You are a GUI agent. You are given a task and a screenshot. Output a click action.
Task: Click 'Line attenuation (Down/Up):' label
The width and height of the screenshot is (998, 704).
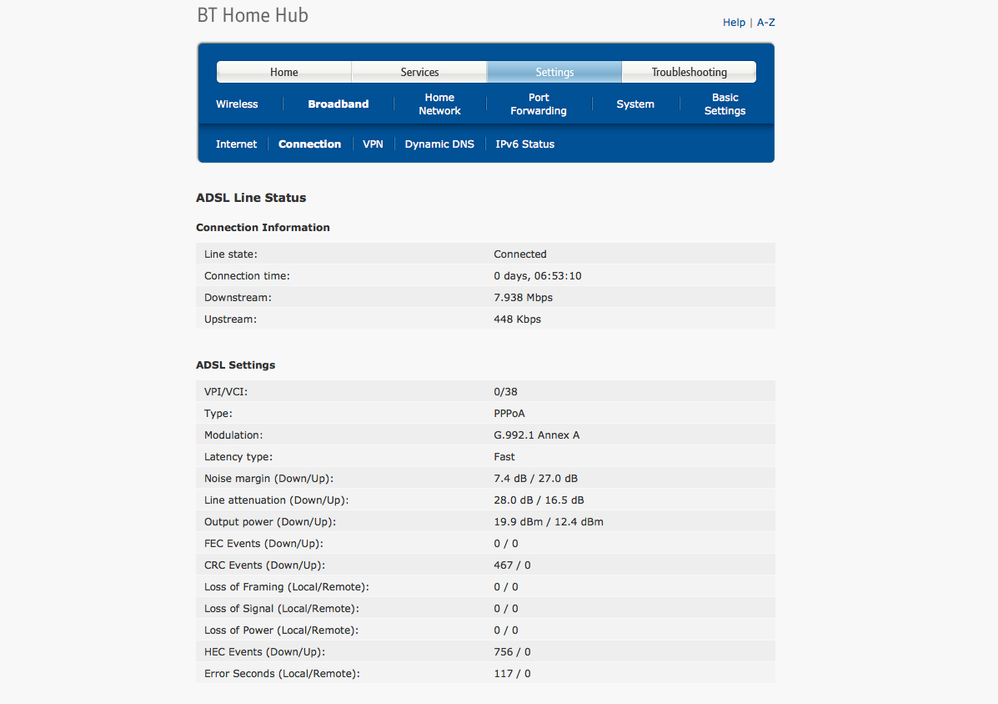pyautogui.click(x=276, y=500)
